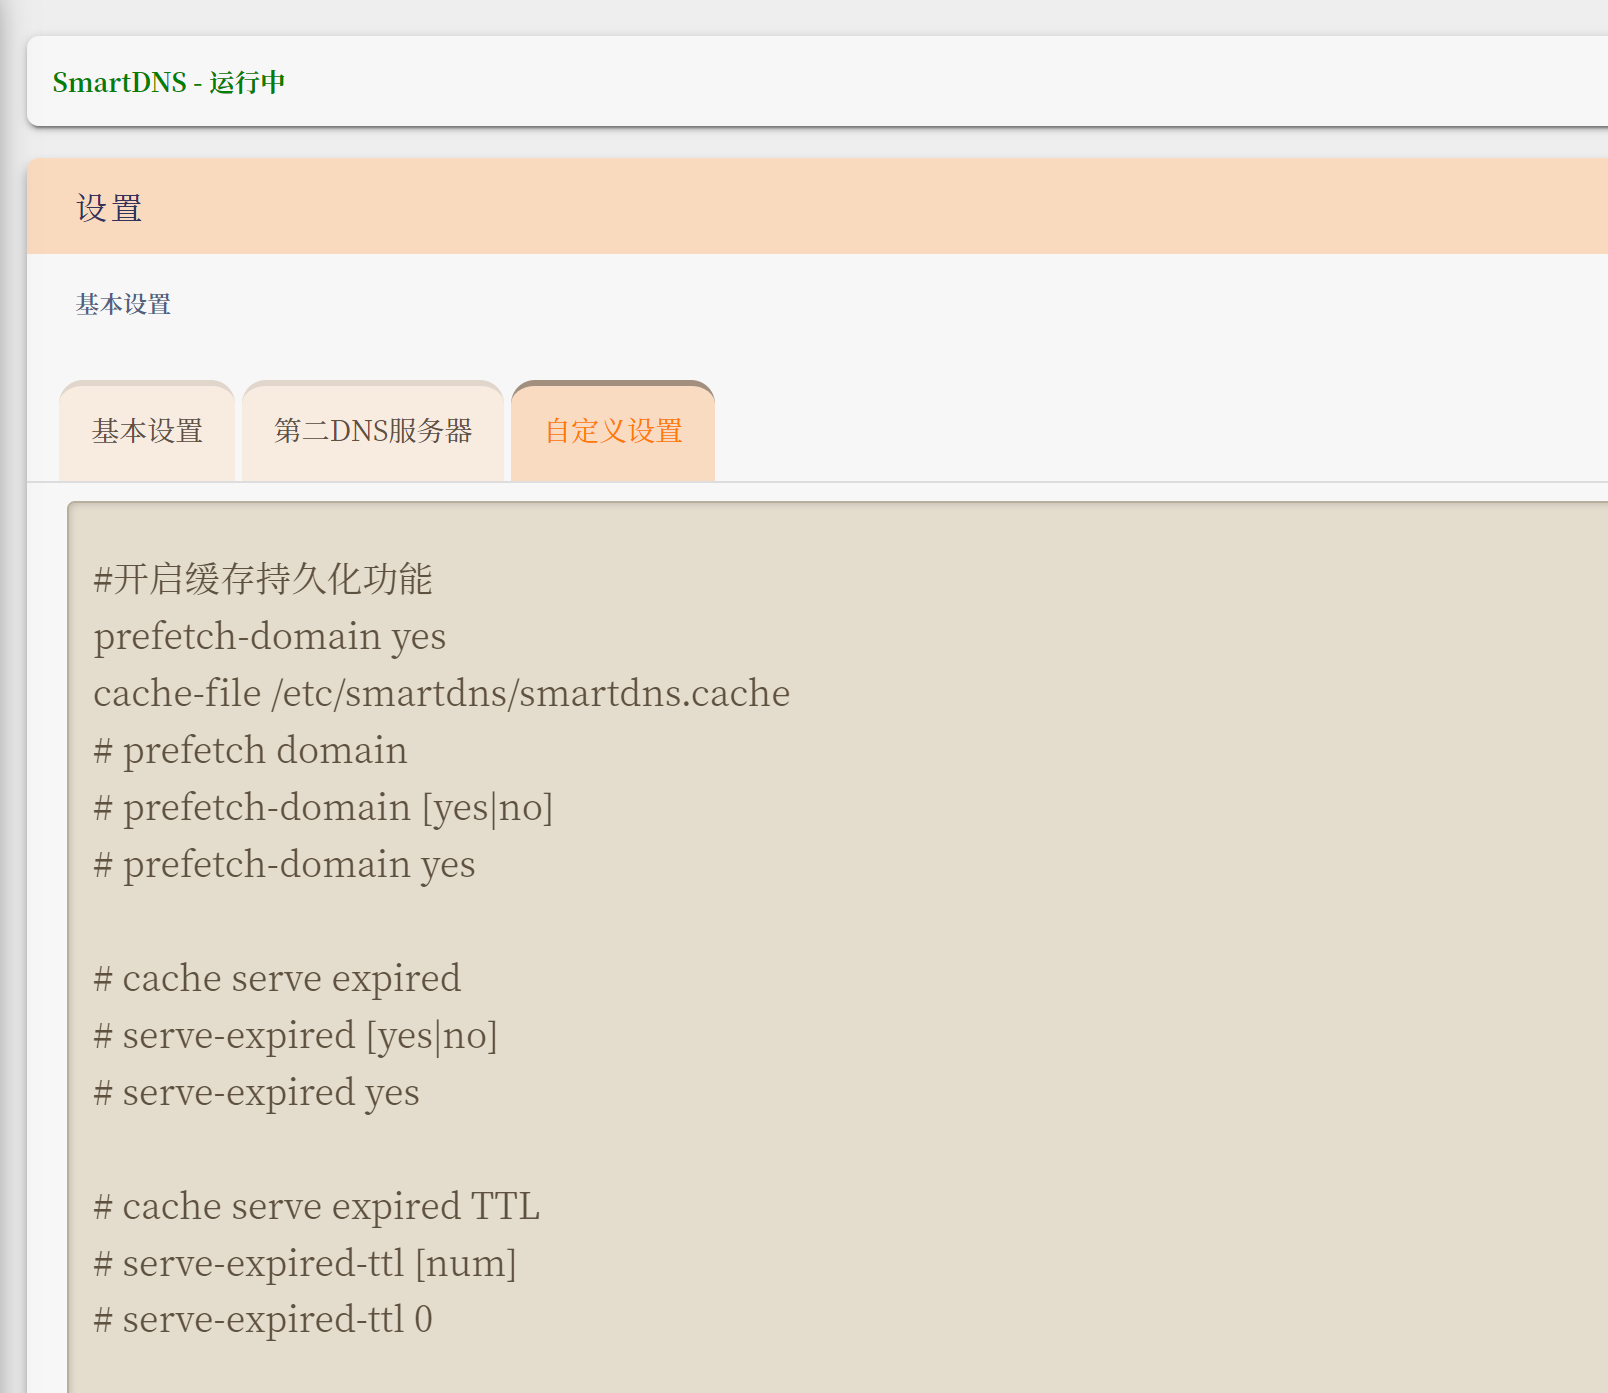Select the 自定义设置 tab
The image size is (1608, 1393).
[612, 431]
